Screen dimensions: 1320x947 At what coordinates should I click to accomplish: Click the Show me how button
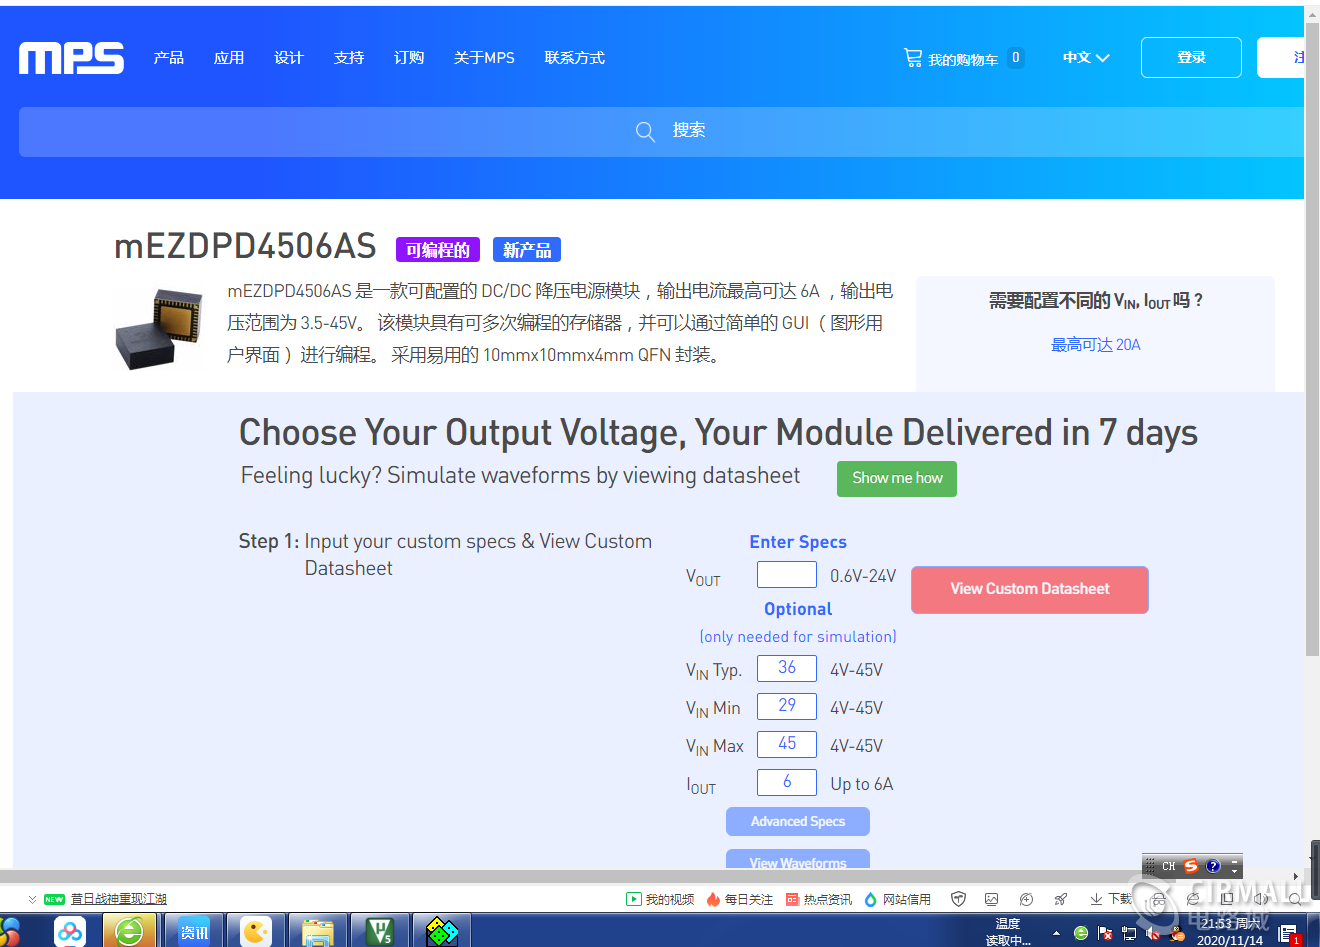897,478
